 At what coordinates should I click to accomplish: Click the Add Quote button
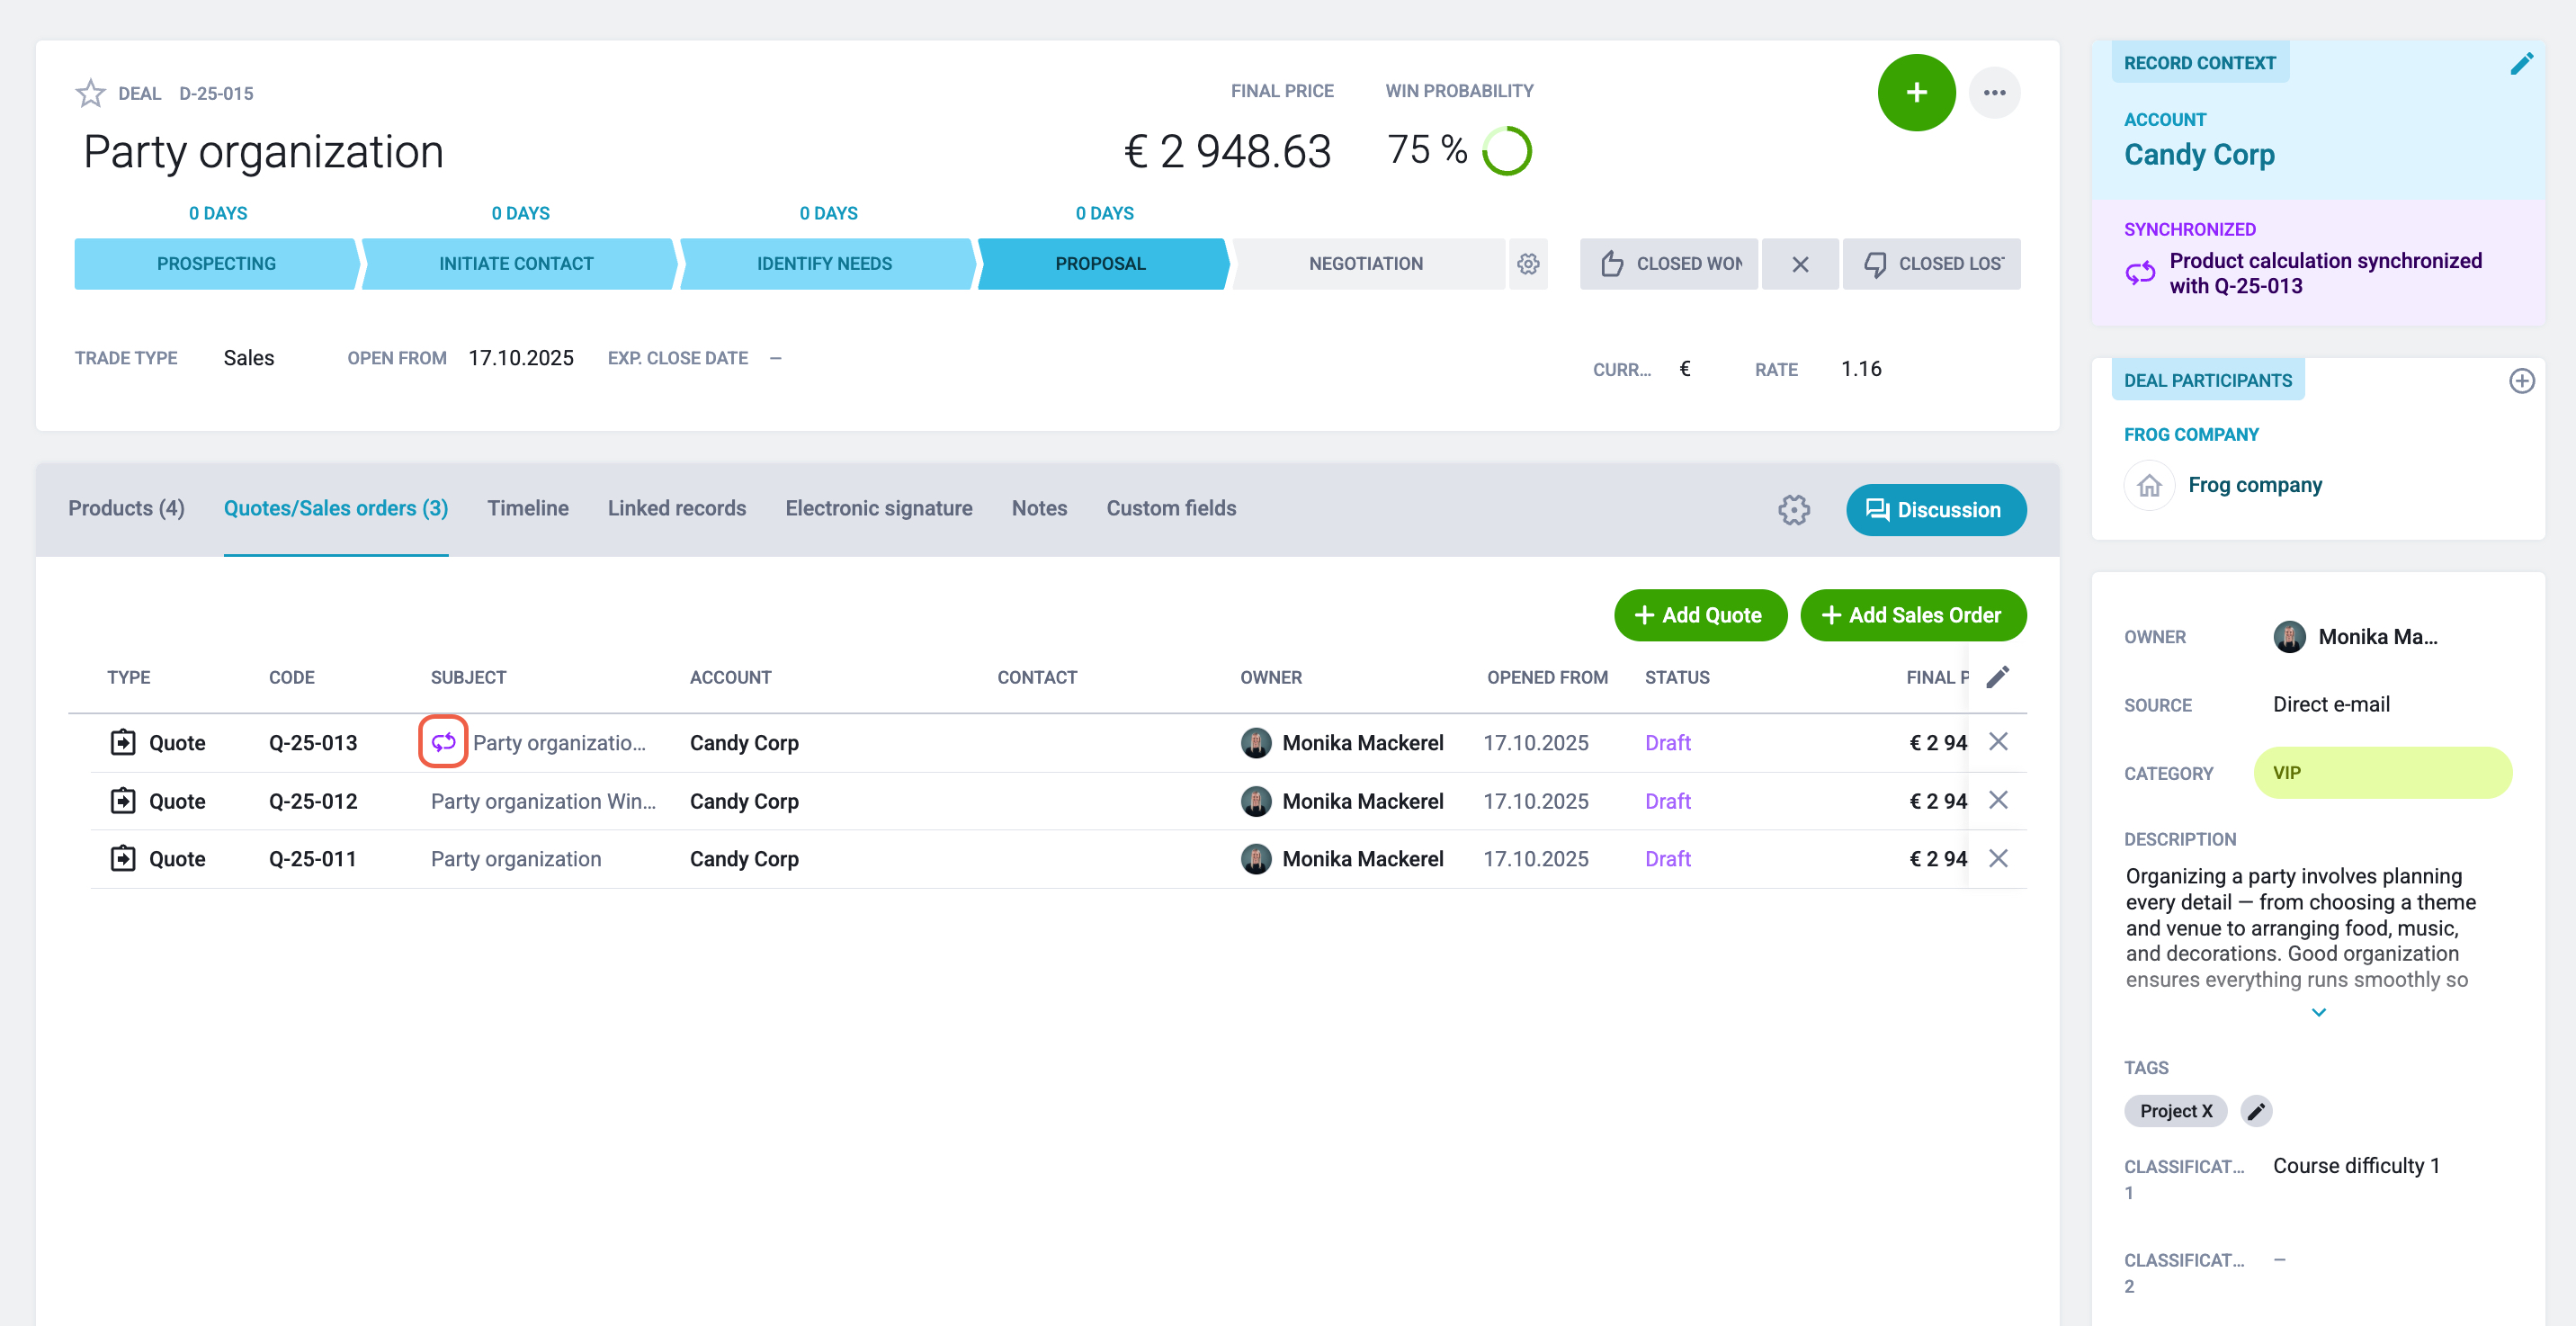[1700, 615]
